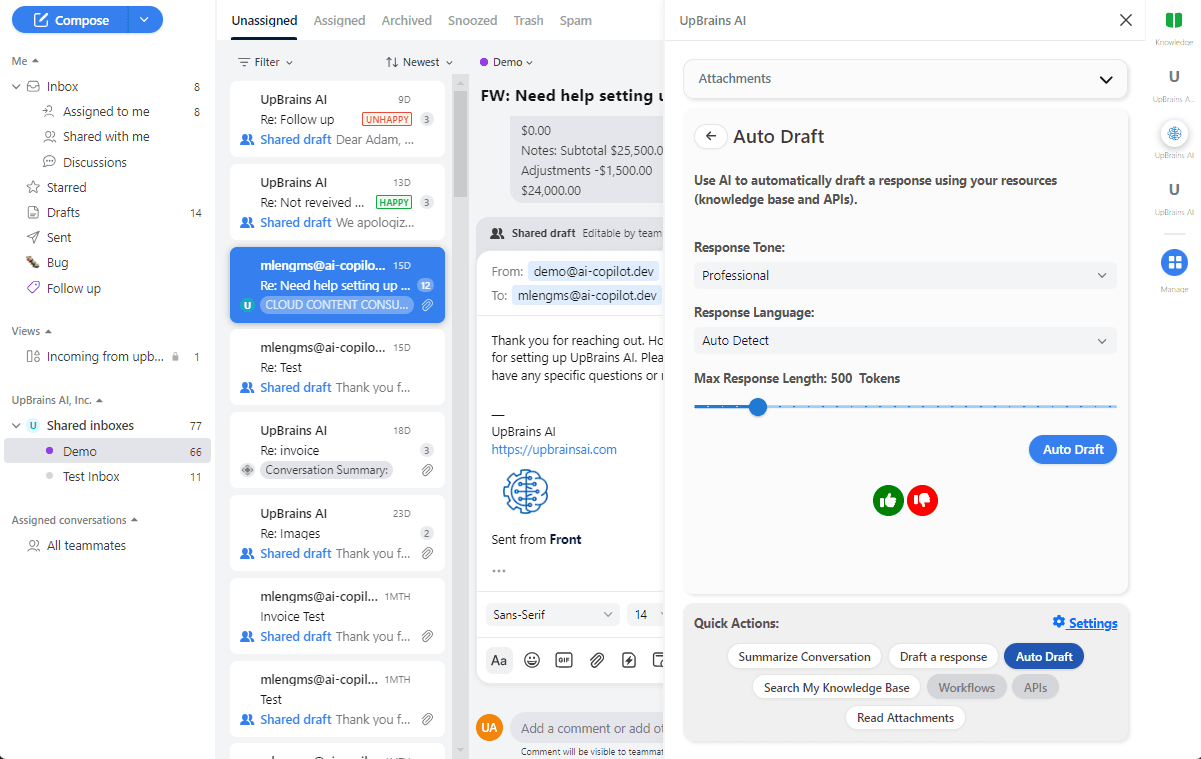Click Summarize Conversation quick action
The height and width of the screenshot is (759, 1201).
coord(804,657)
